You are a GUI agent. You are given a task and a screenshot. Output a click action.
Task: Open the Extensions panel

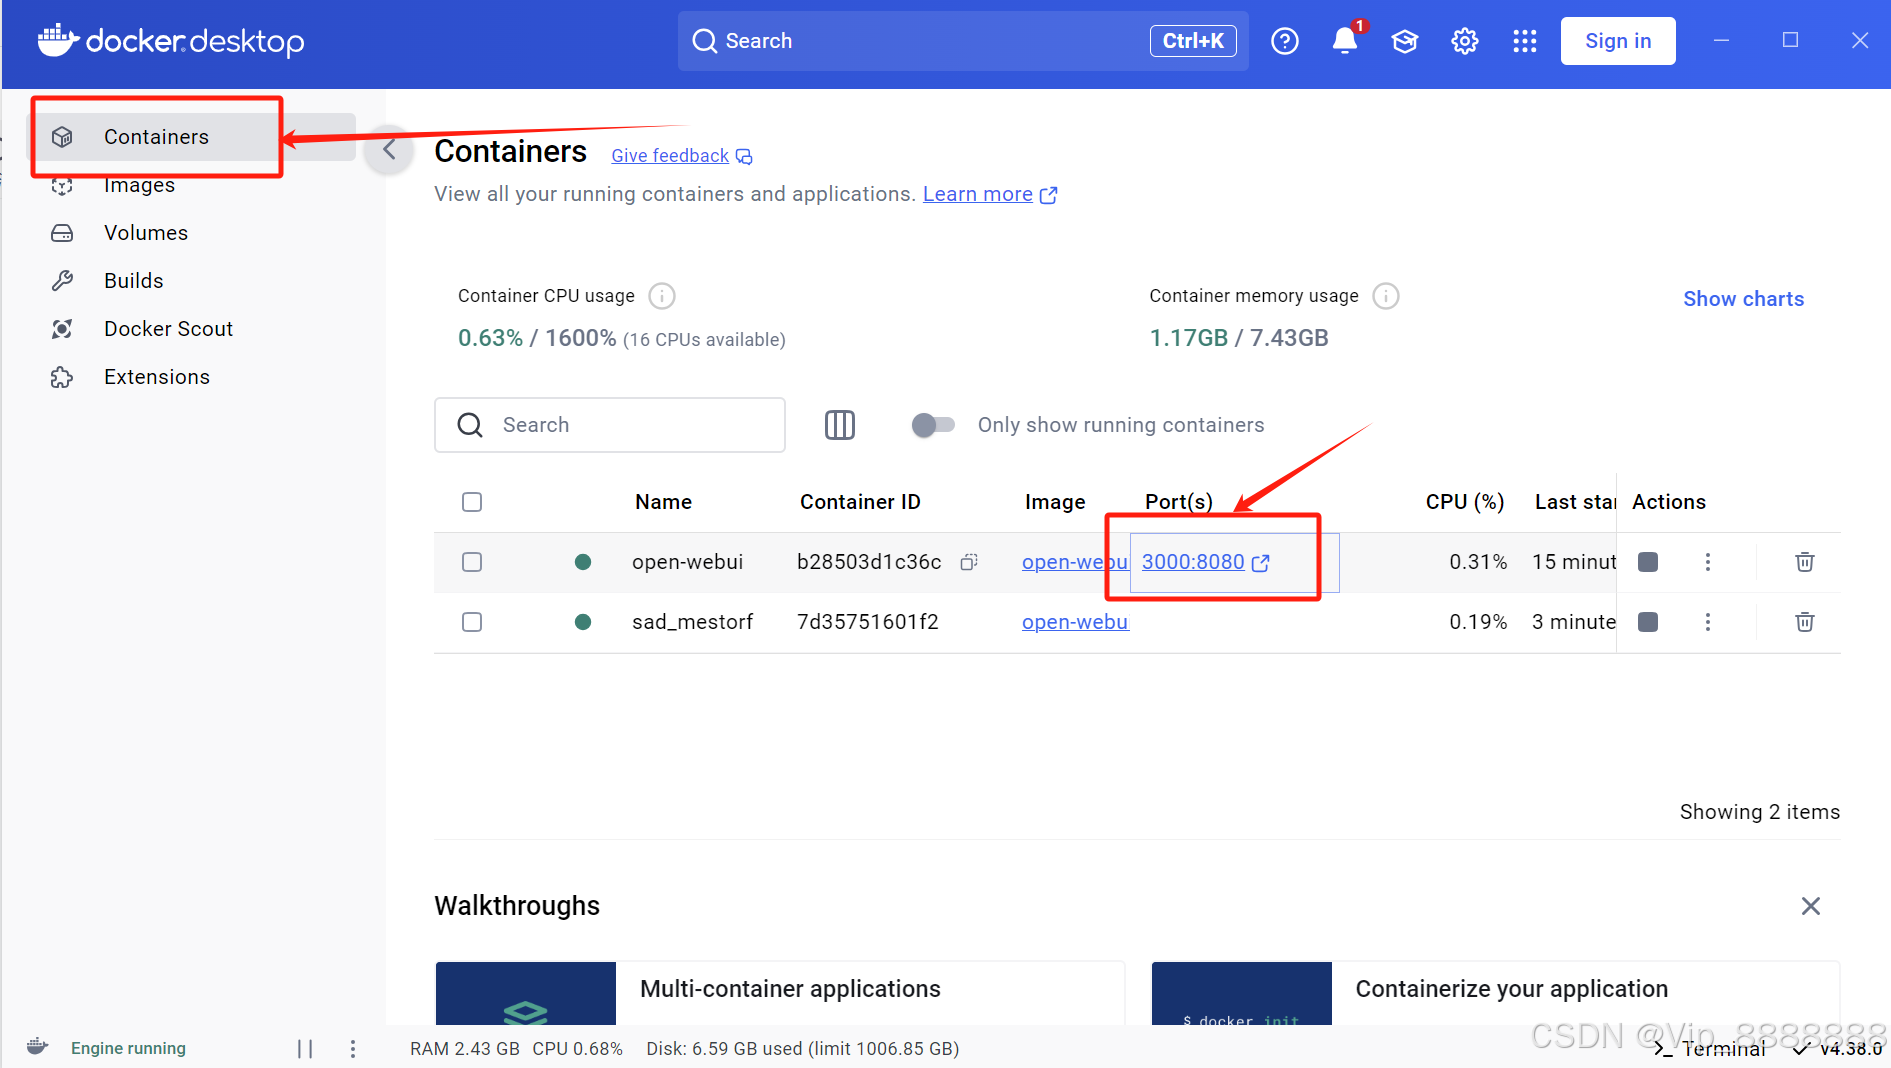pos(156,376)
